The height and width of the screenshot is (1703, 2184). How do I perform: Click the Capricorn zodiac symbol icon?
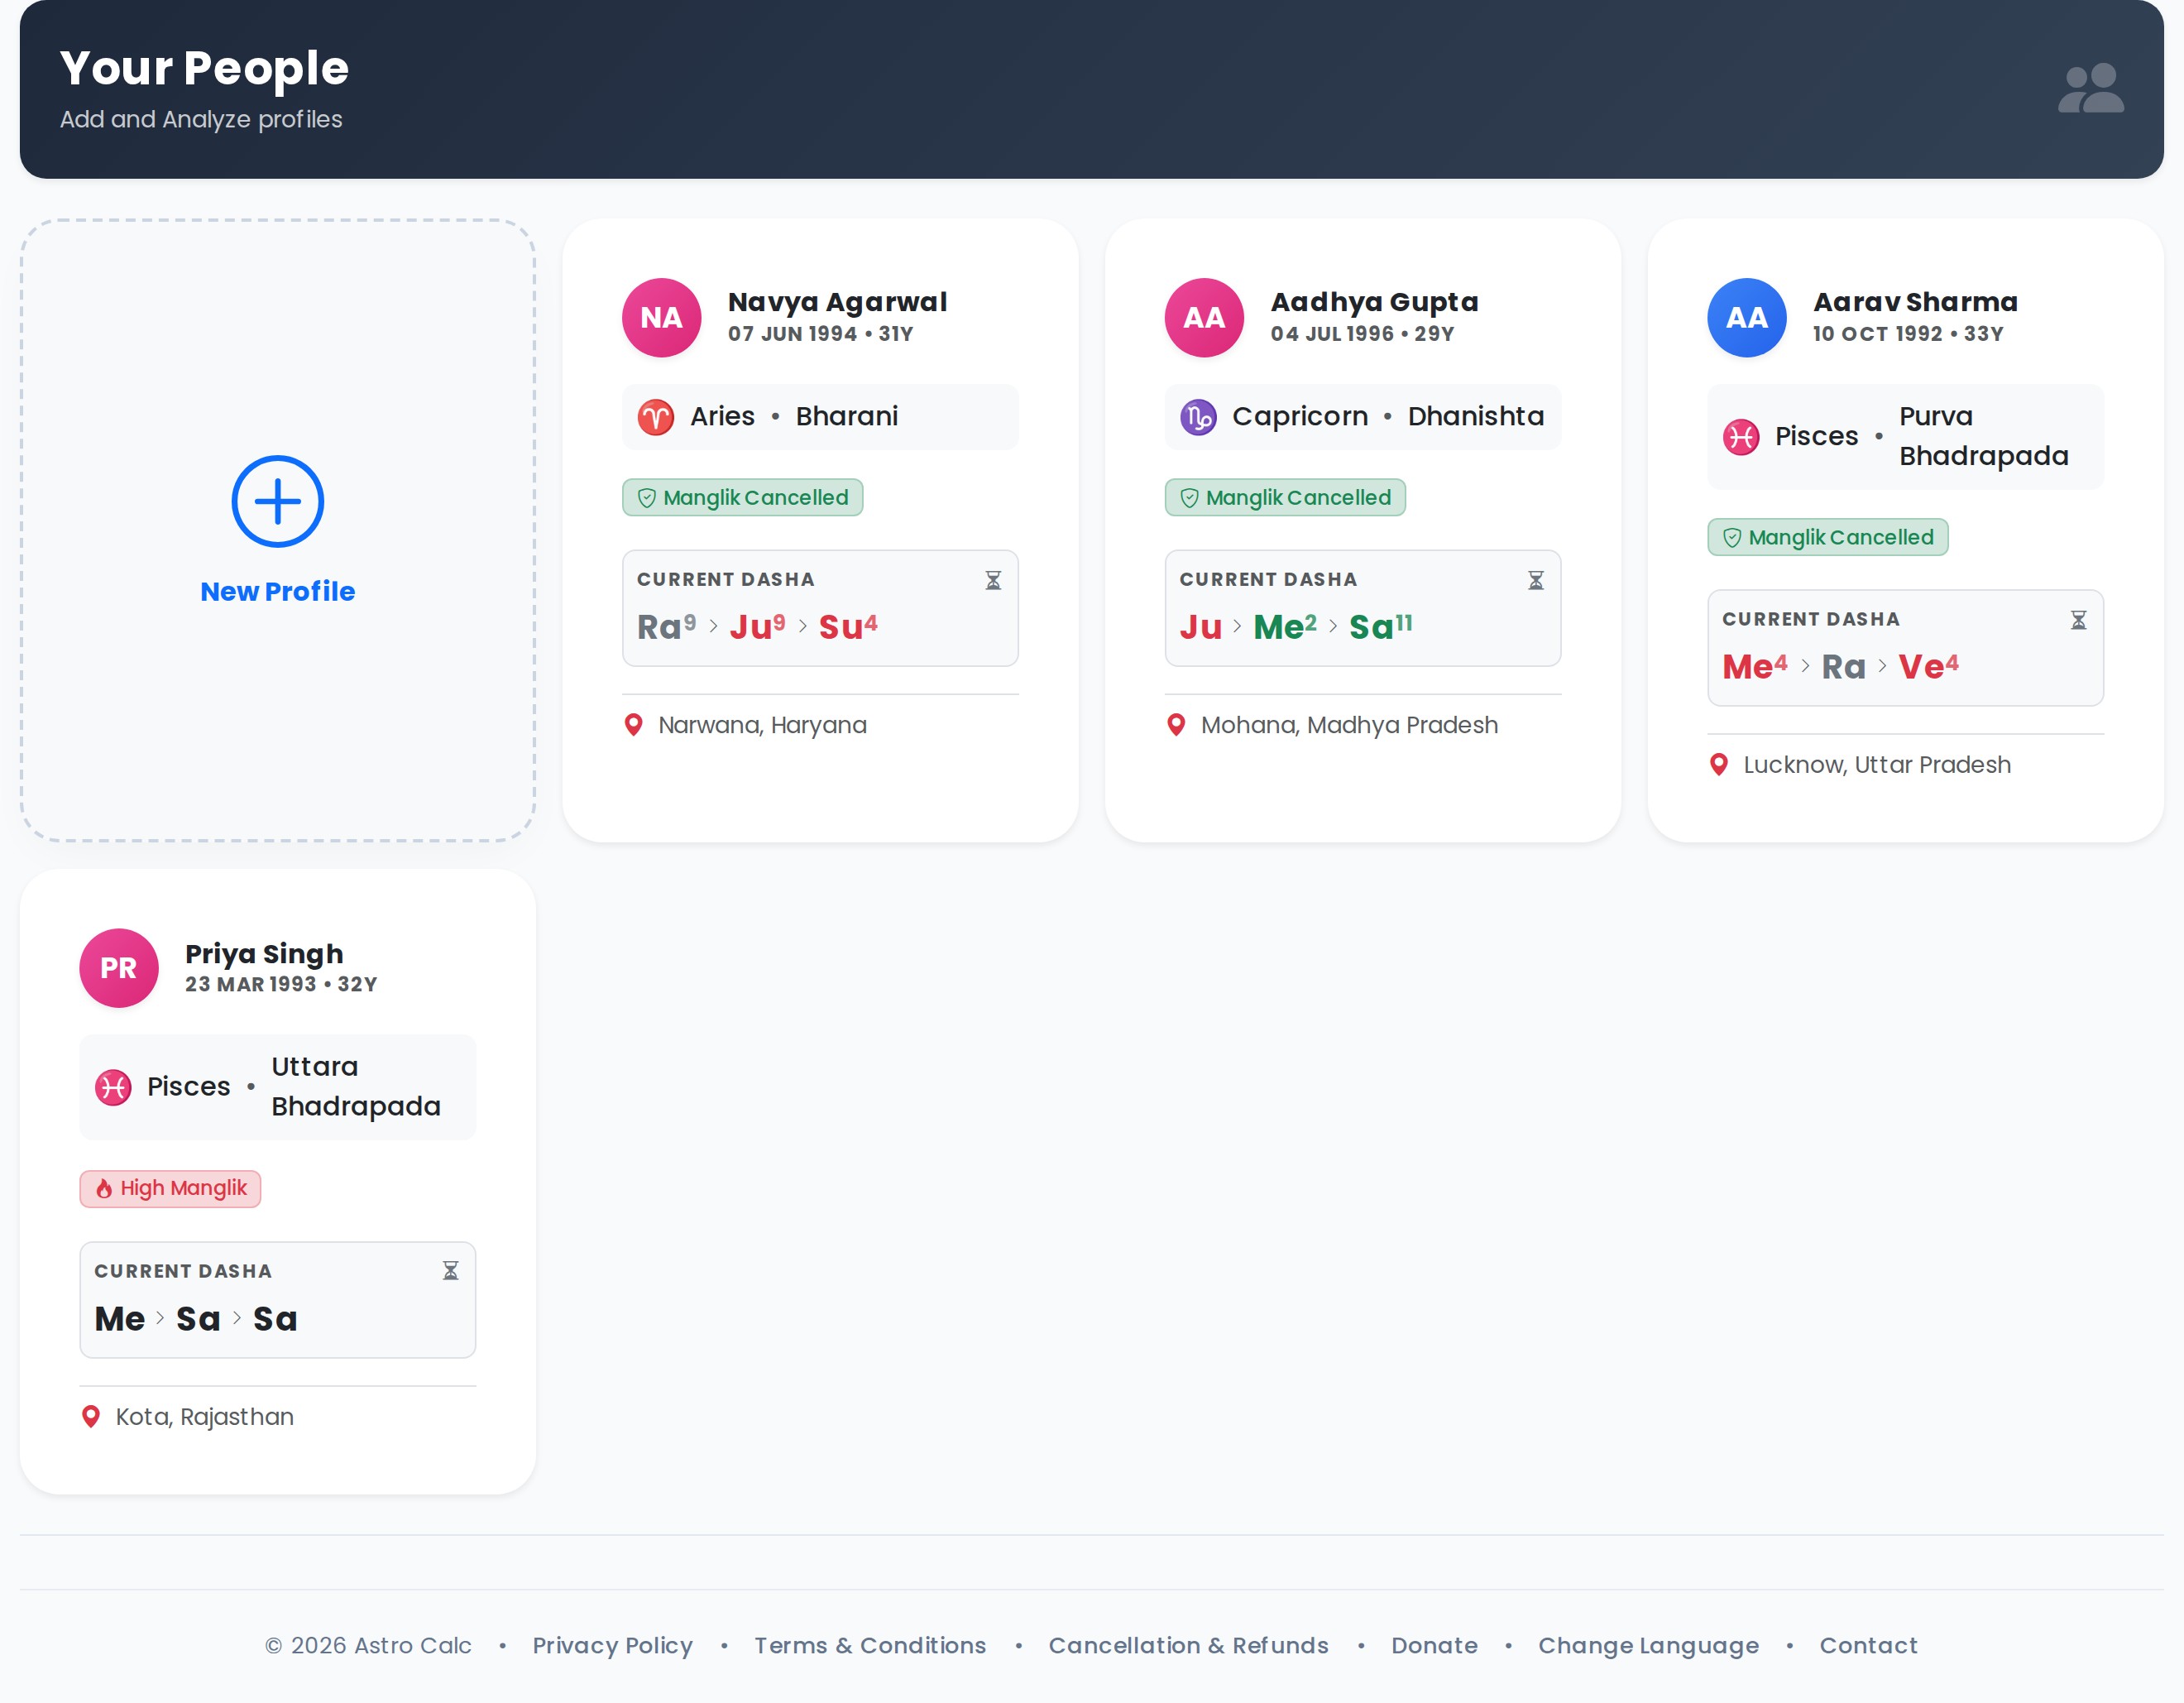(1198, 417)
